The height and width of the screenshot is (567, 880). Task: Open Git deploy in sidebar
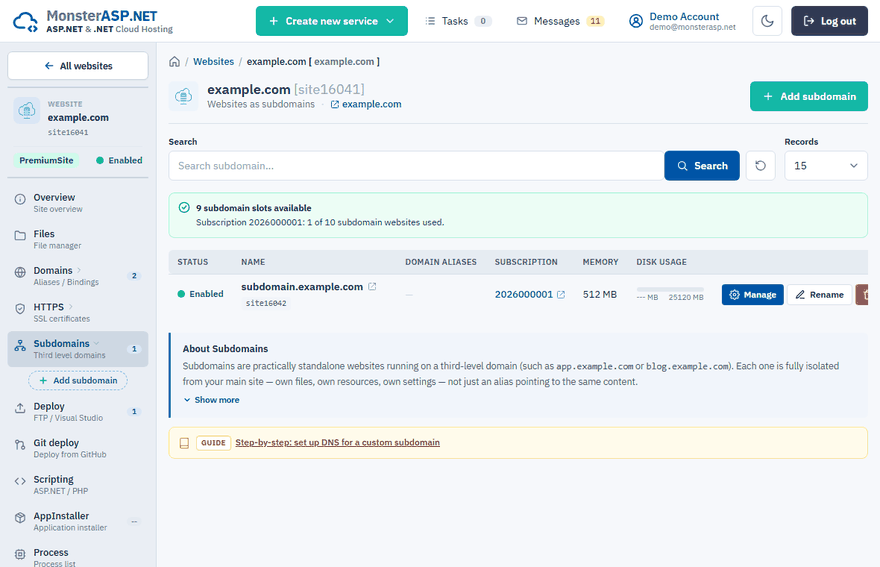[x=78, y=448]
